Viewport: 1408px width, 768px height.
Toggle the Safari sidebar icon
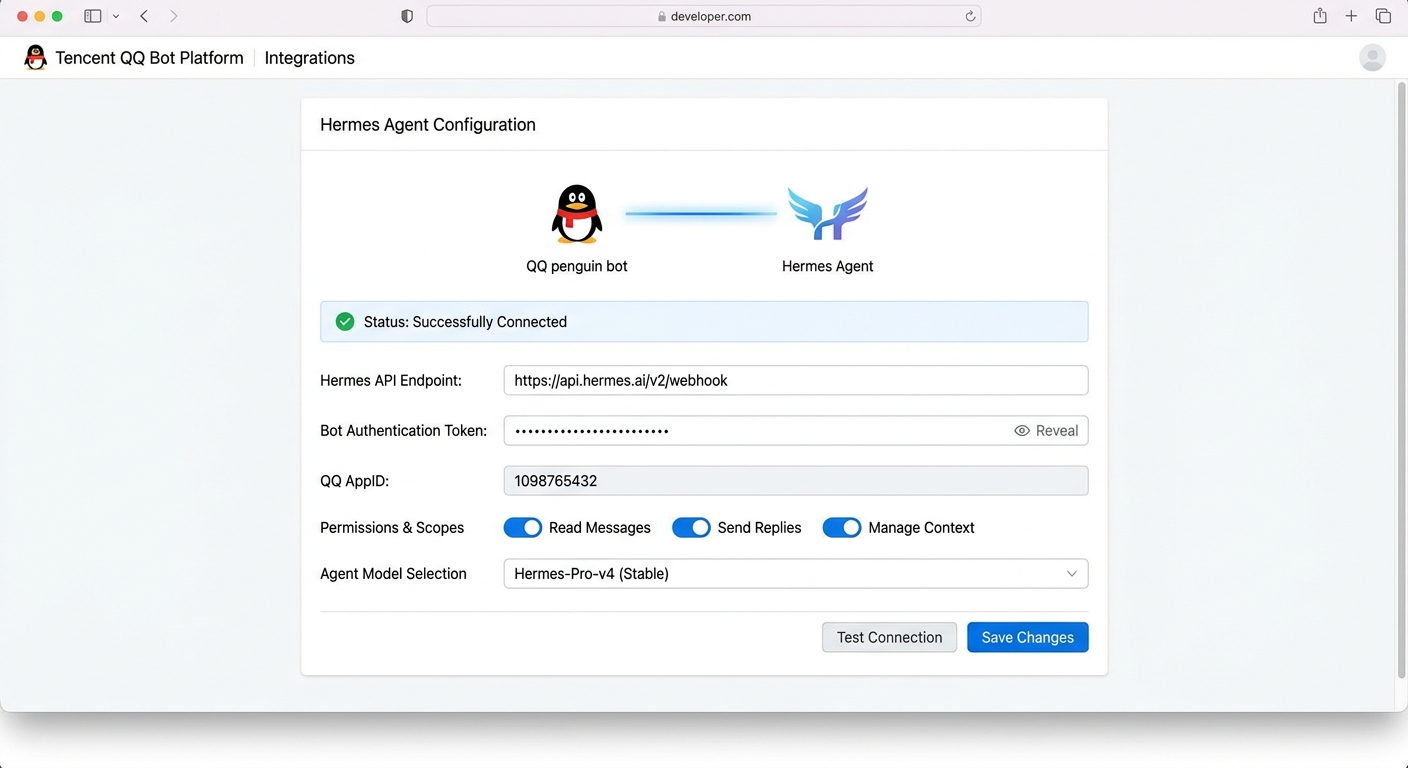[93, 16]
